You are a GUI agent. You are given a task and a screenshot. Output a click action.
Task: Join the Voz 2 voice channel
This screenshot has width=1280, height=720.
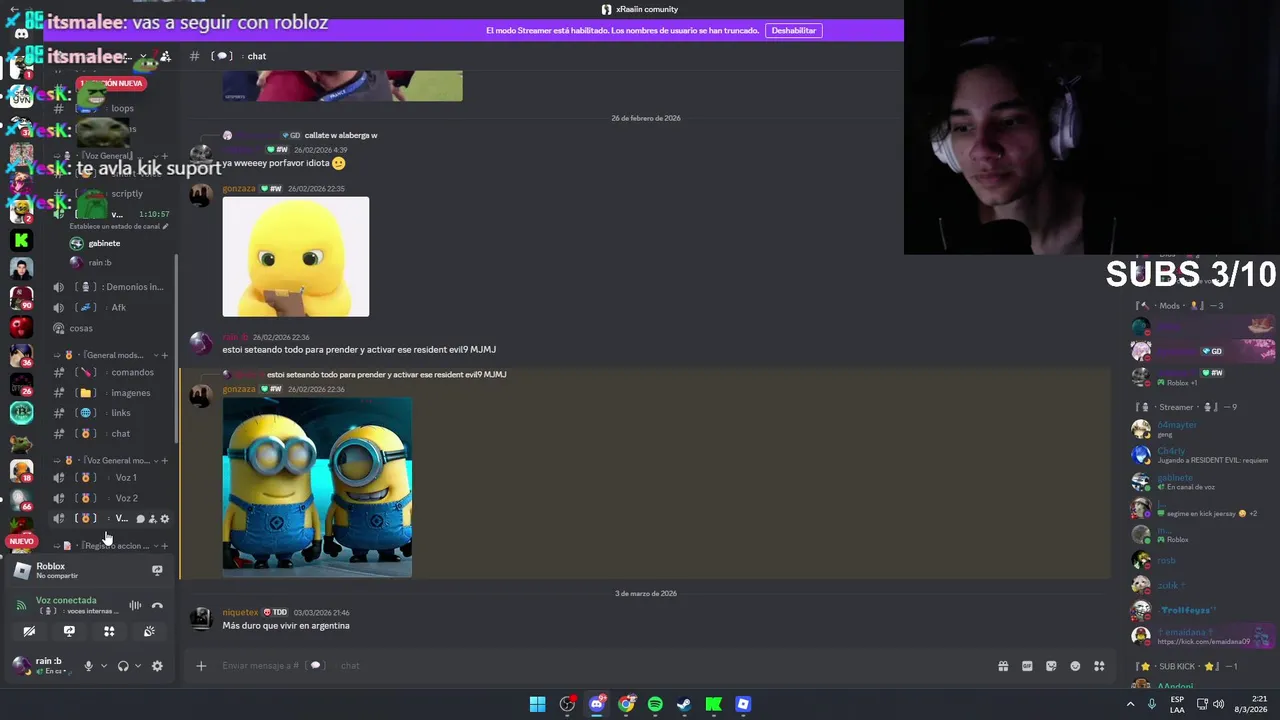(112, 498)
